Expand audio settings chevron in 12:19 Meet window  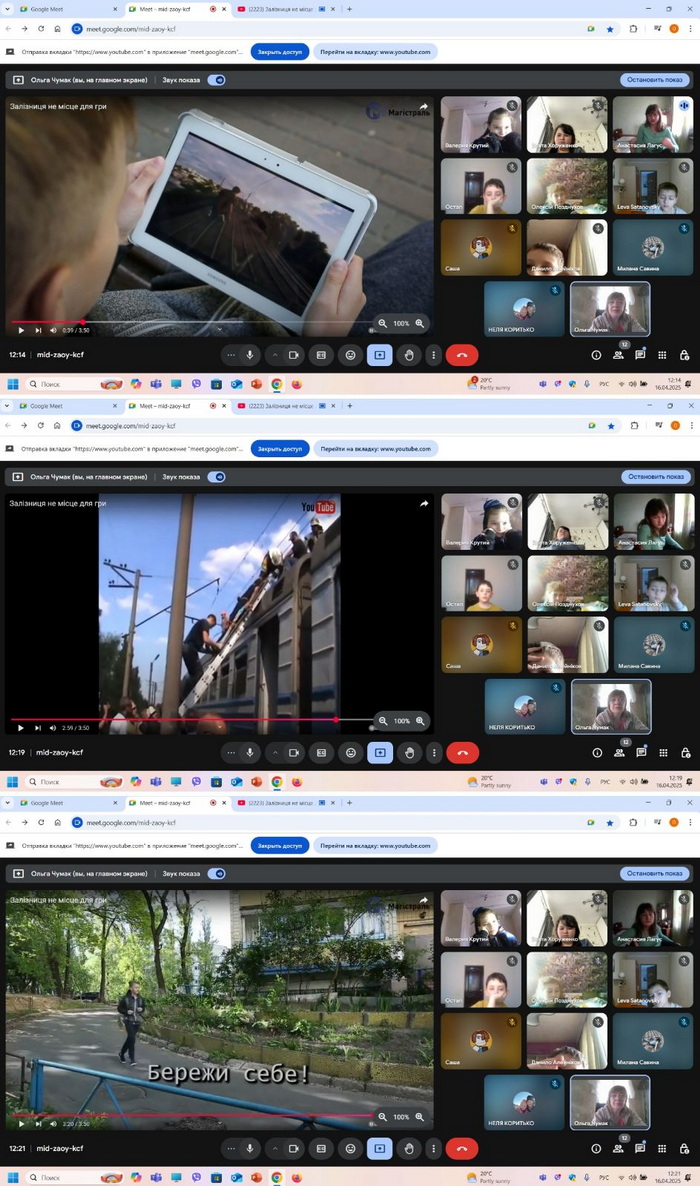275,753
